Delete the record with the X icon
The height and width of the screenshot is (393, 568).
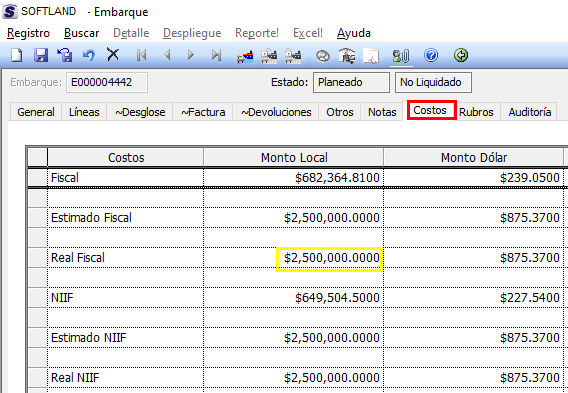tap(113, 55)
